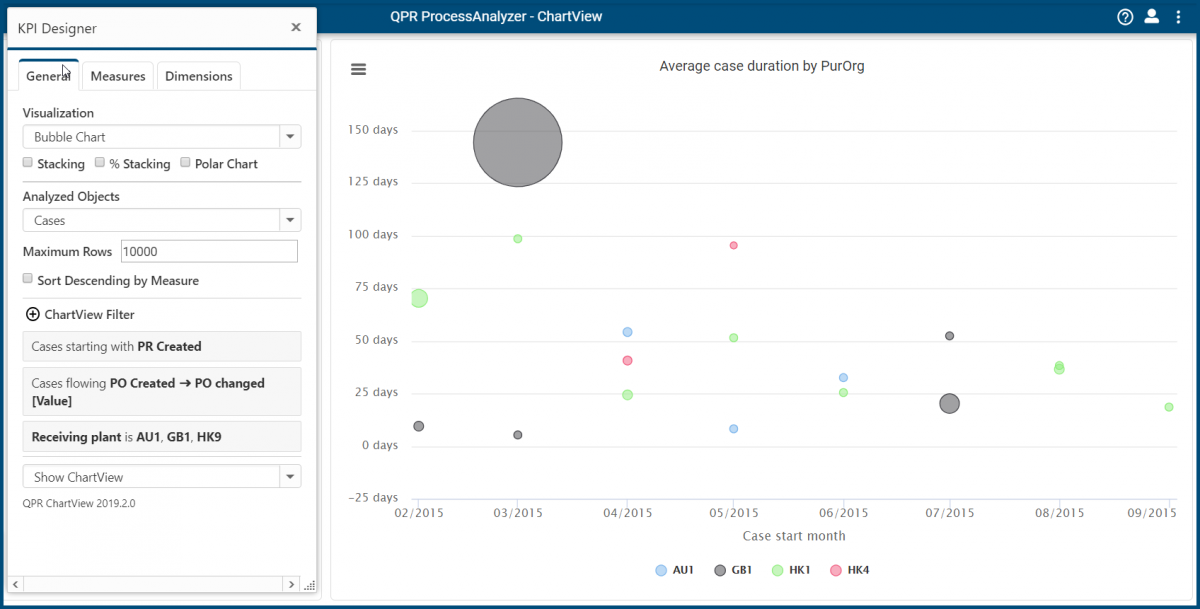The width and height of the screenshot is (1200, 609).
Task: Open the Bubble Chart visualization dropdown
Action: 162,137
